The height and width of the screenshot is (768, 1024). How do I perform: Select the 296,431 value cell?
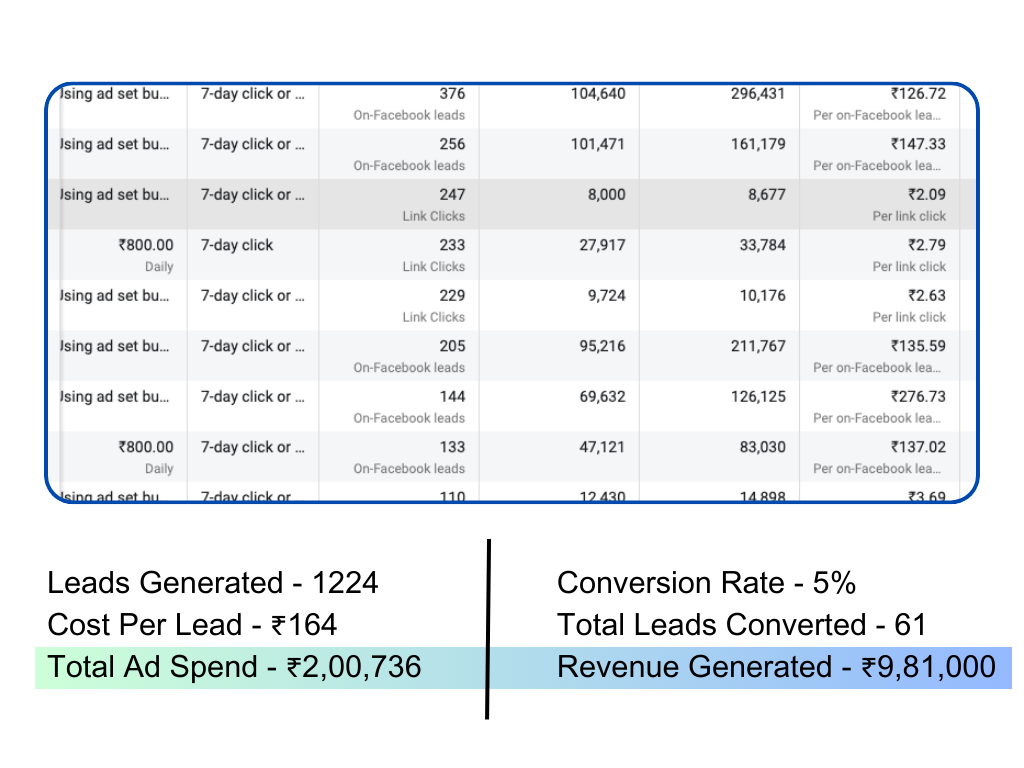pos(758,94)
